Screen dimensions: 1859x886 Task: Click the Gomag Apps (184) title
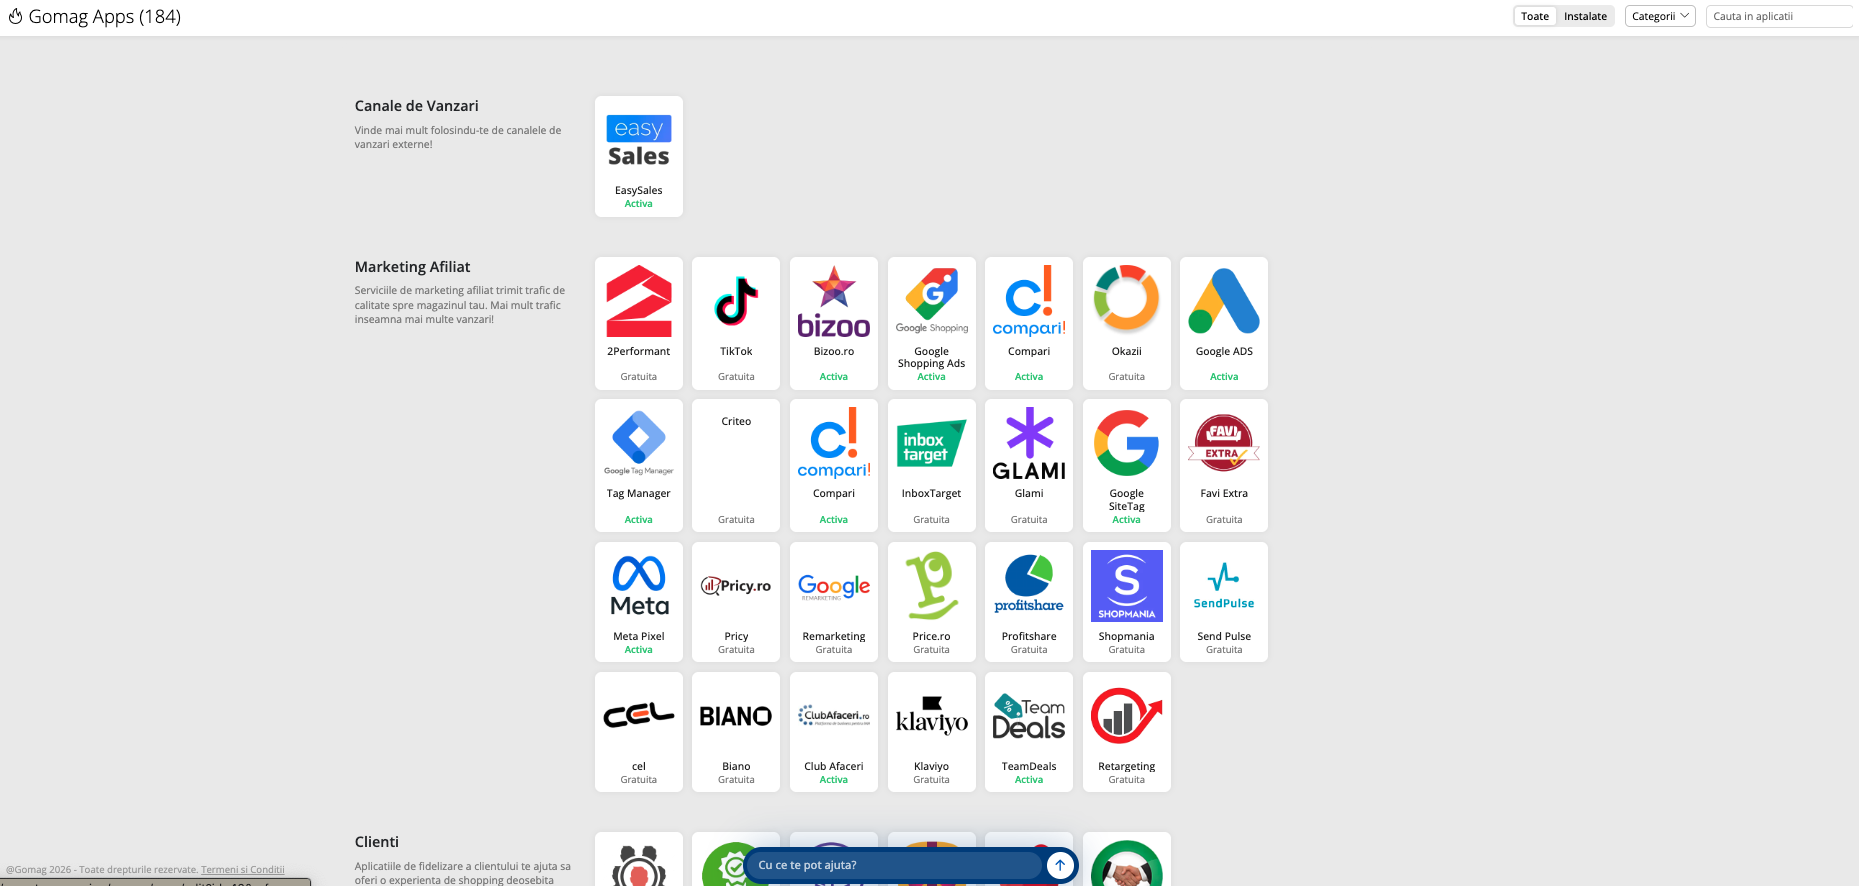point(105,16)
